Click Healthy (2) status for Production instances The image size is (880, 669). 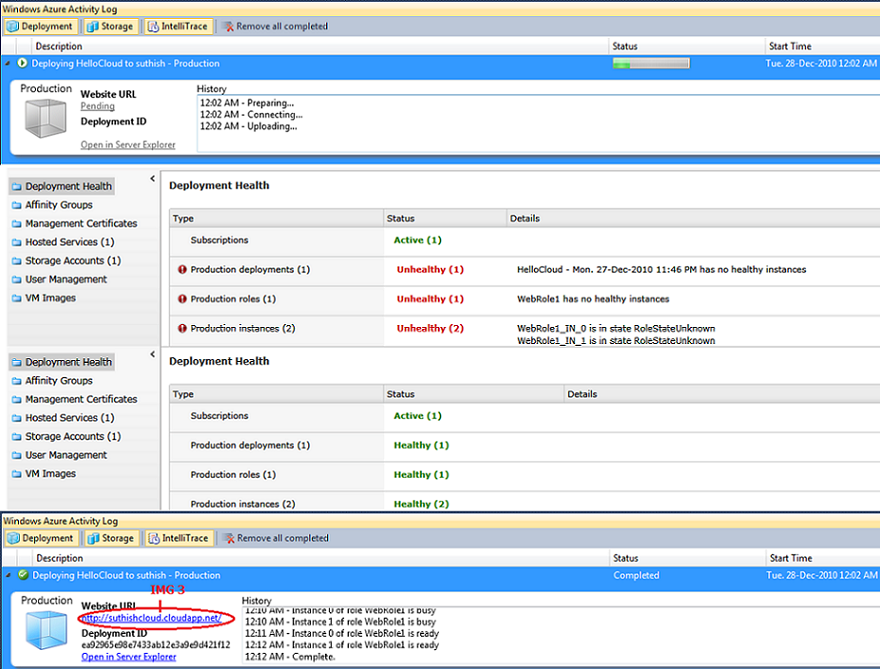click(421, 503)
